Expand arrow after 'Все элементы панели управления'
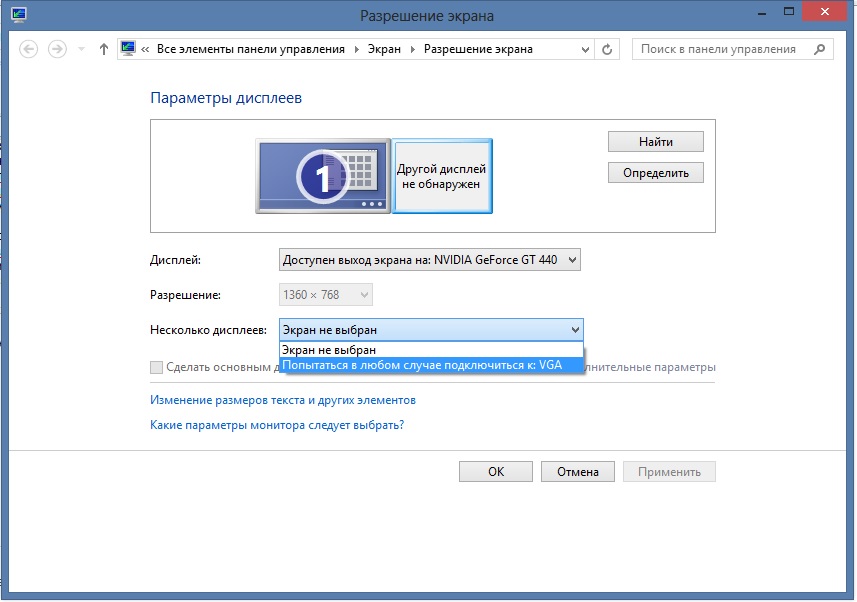The height and width of the screenshot is (602, 857). 356,49
